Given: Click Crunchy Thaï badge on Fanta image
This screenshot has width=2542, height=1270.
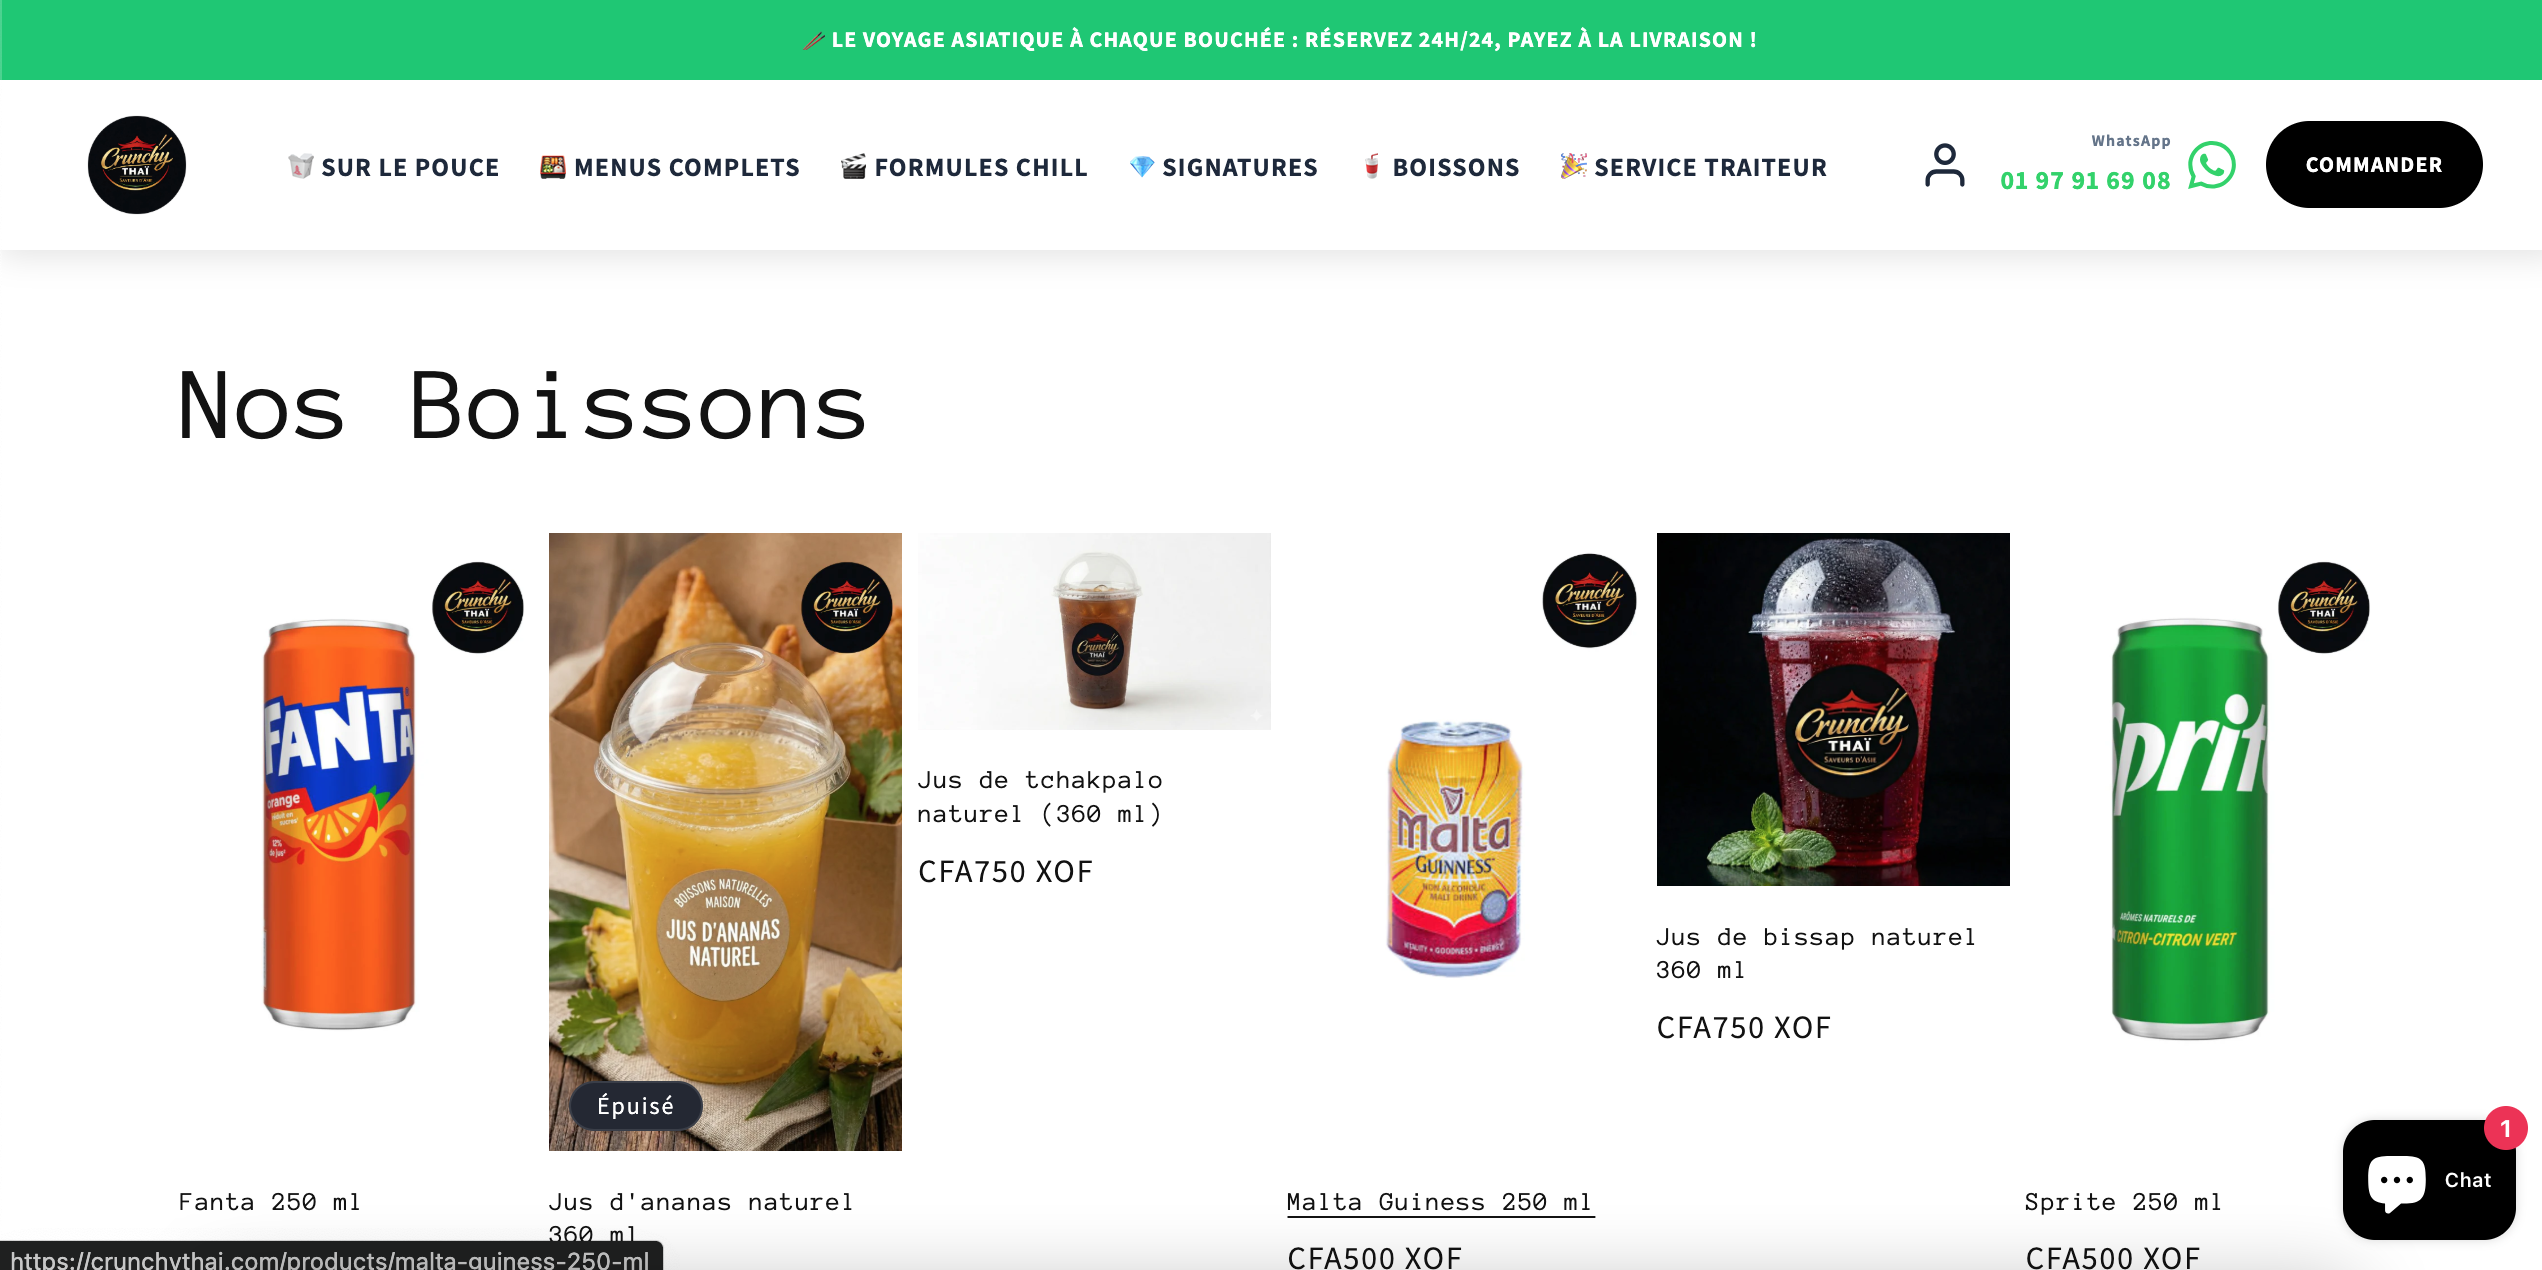Looking at the screenshot, I should 478,607.
